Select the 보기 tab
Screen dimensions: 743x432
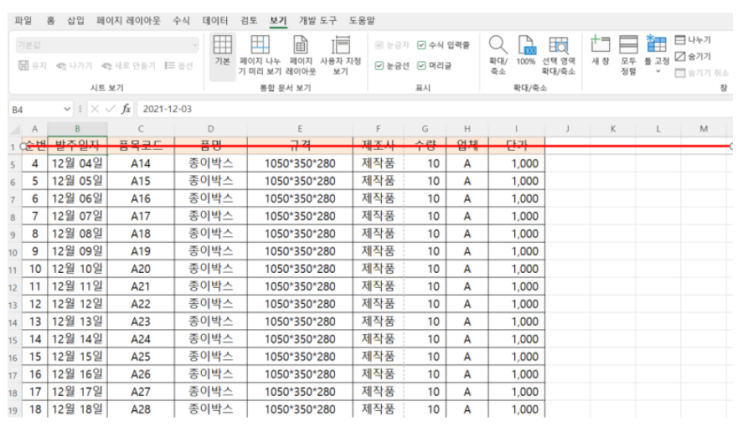(x=278, y=20)
